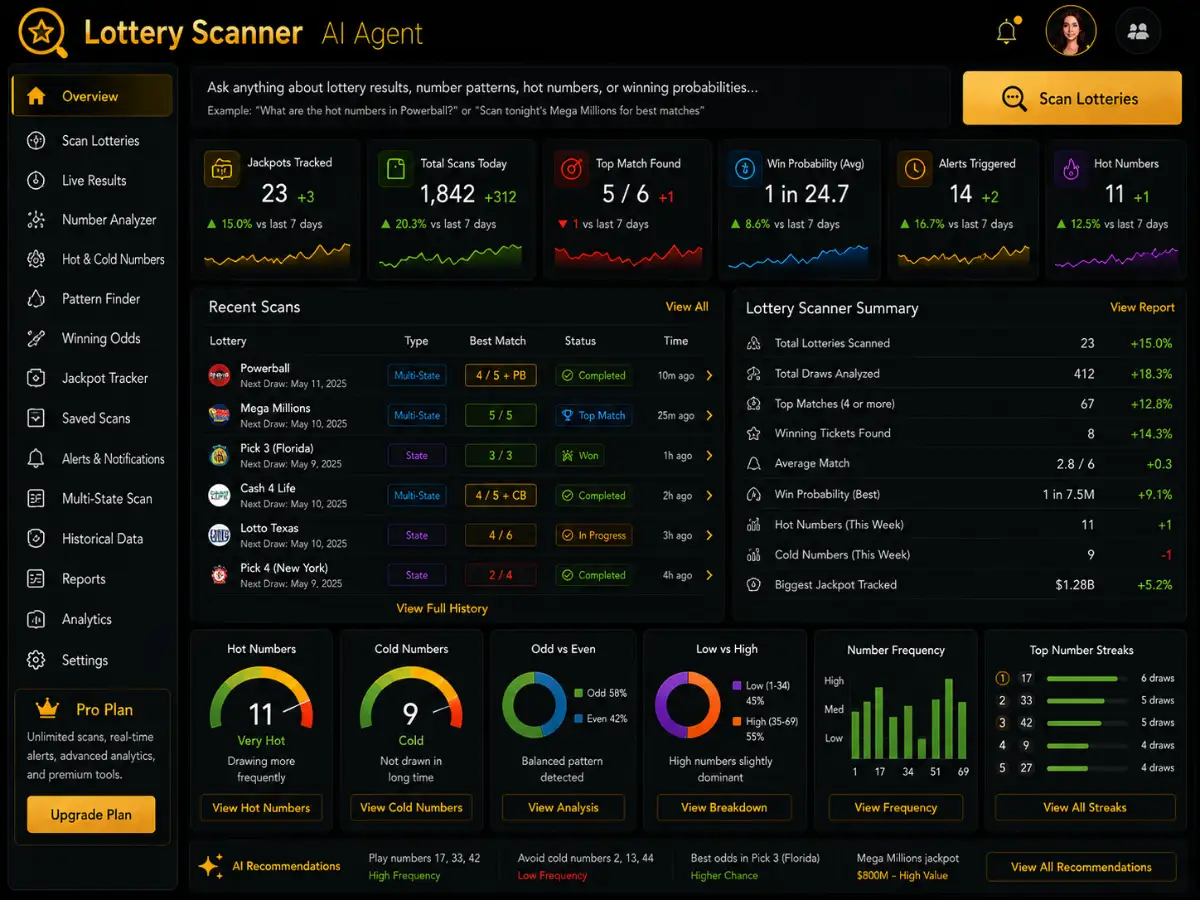Click the Lotto Texas lottery logo

click(219, 535)
